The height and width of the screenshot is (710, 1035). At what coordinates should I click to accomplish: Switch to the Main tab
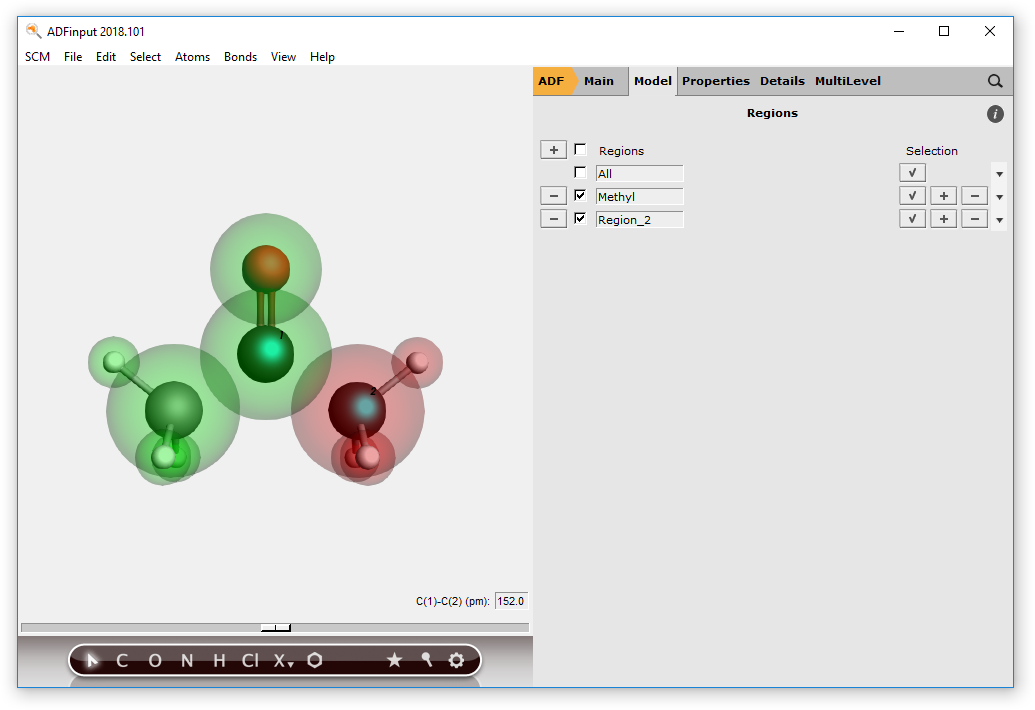pyautogui.click(x=599, y=81)
